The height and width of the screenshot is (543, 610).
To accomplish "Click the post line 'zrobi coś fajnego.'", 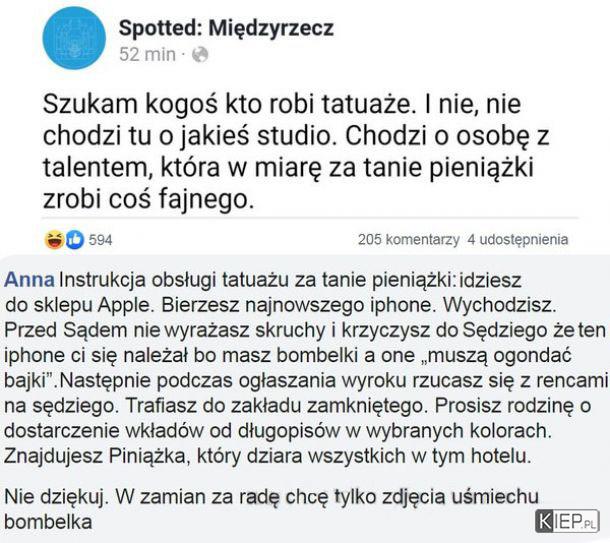I will [x=148, y=200].
